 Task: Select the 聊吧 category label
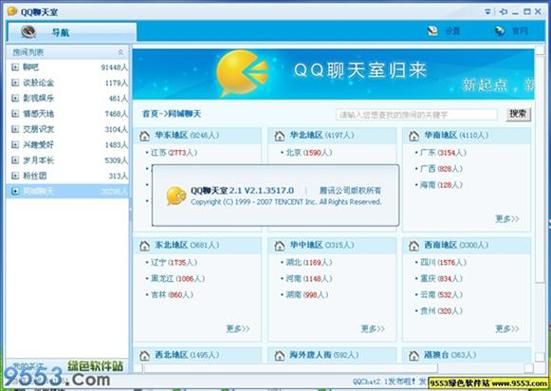coord(31,67)
